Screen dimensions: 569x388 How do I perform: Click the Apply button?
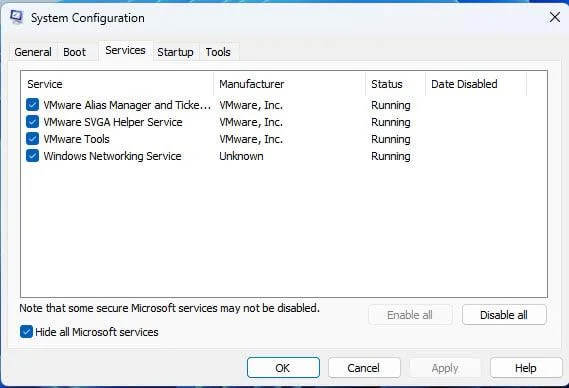coord(445,368)
